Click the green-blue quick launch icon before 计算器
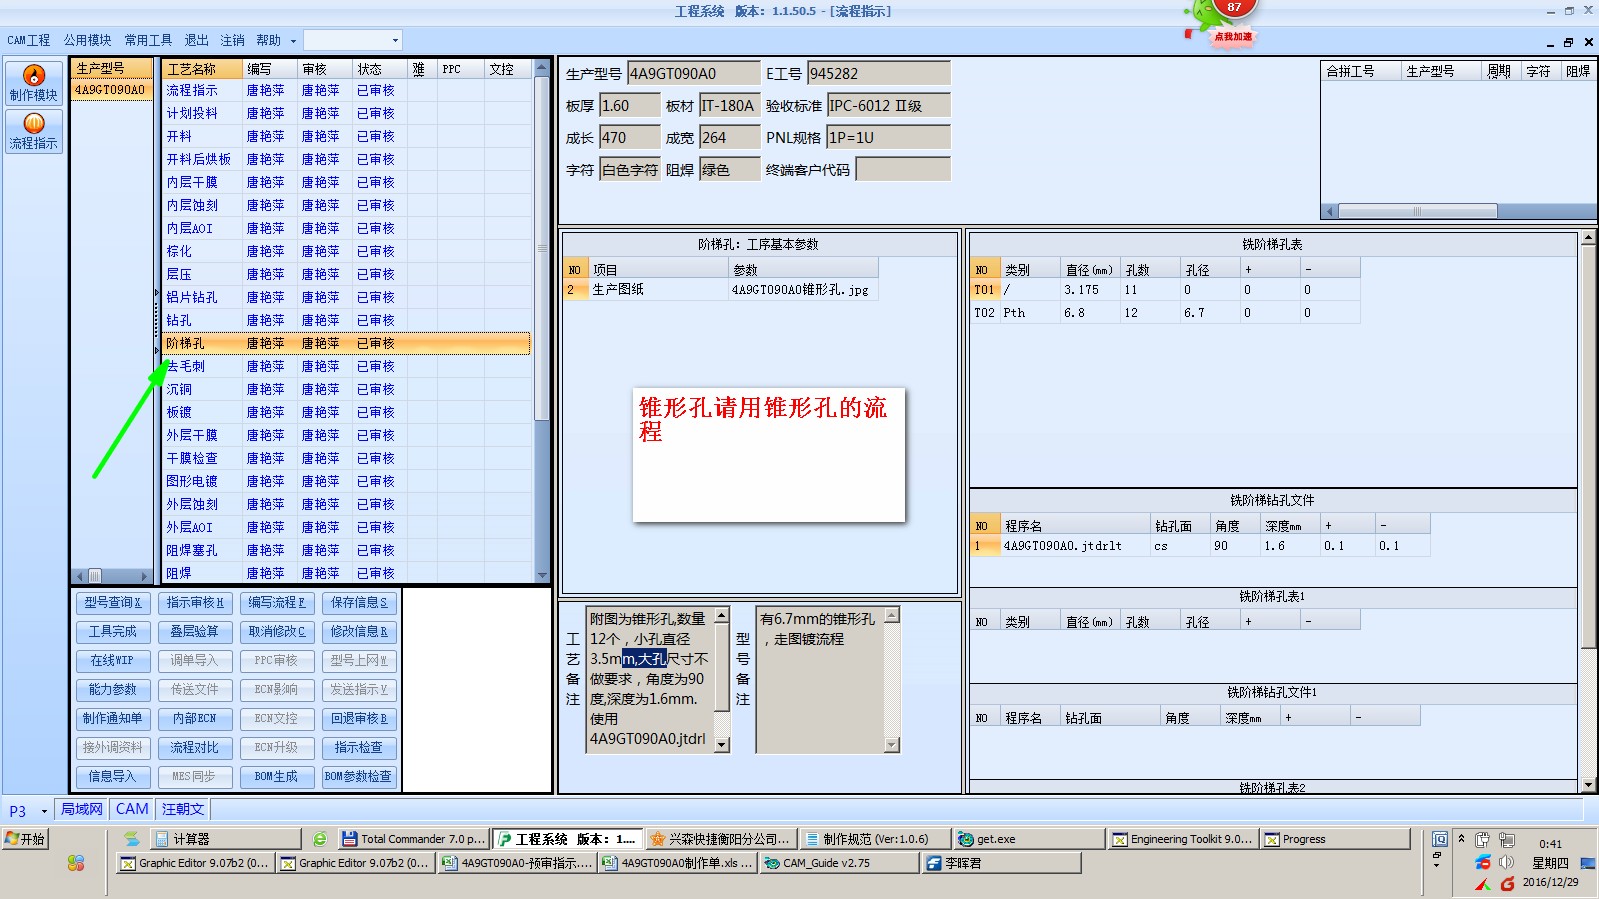Screen dimensions: 1599x899 (x=131, y=839)
